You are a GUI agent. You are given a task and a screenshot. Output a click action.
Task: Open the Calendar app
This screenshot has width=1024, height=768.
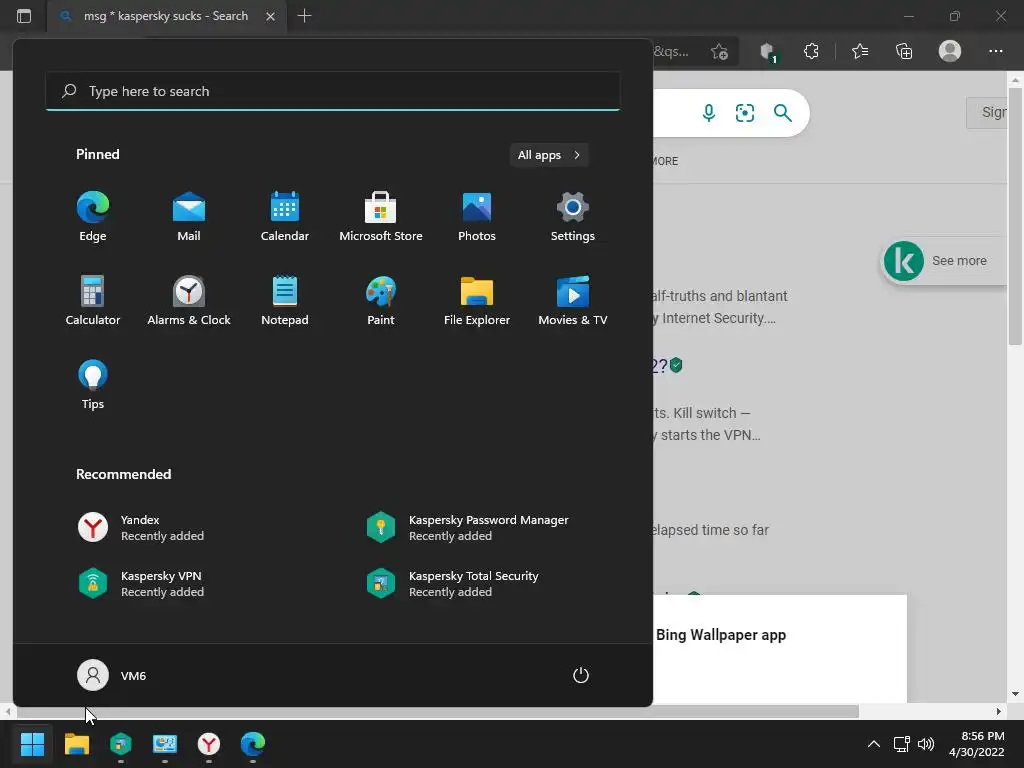[285, 217]
